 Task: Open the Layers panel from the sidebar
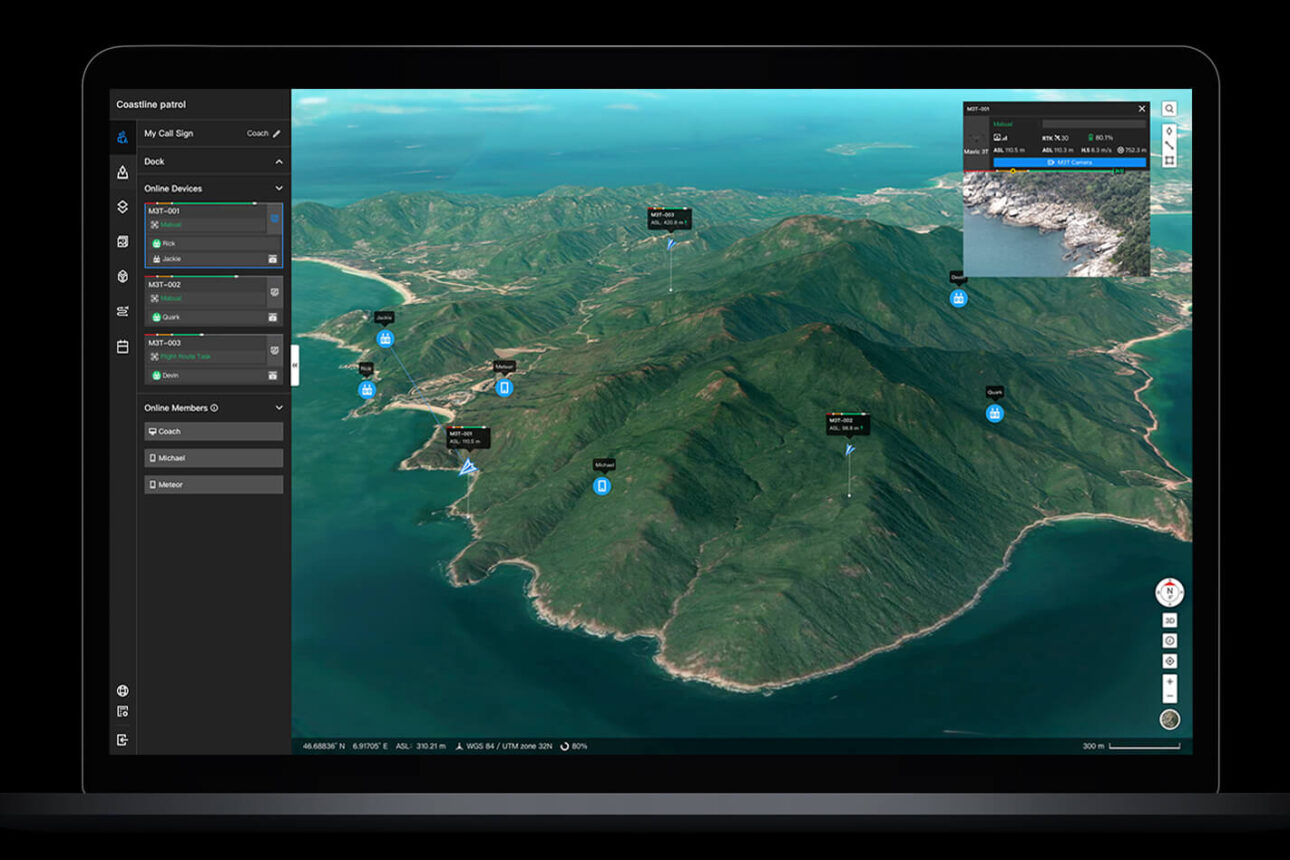(123, 207)
